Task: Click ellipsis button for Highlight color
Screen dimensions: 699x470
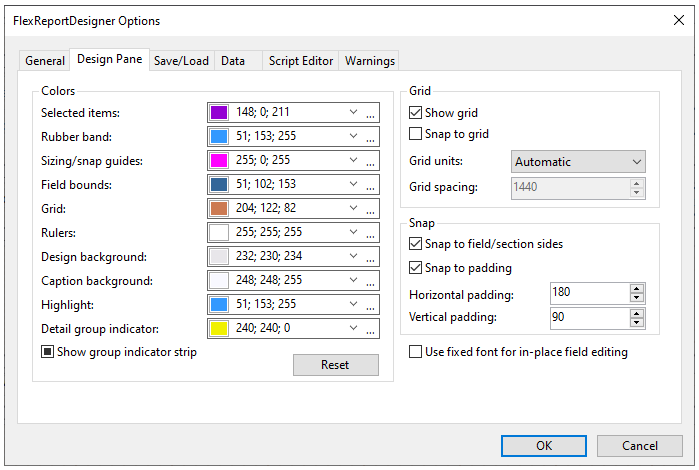Action: tap(370, 304)
